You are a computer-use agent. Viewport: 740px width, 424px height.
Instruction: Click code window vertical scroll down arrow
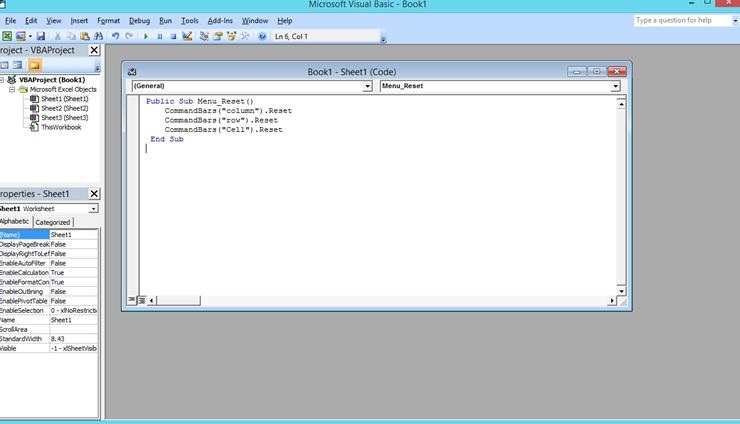click(621, 291)
